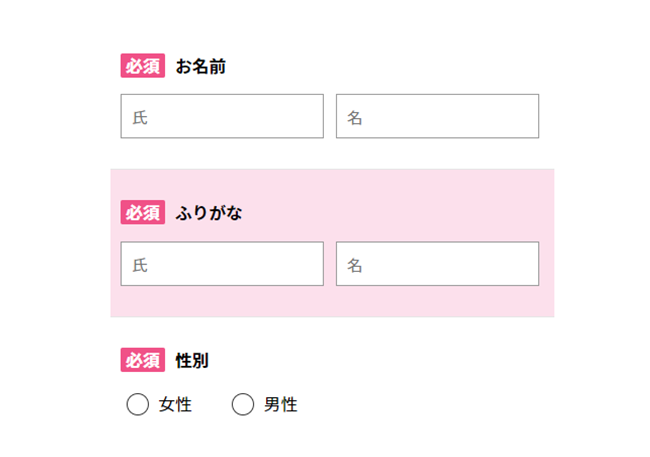
Task: Focus the ふりがな 名 input field
Action: coord(438,264)
